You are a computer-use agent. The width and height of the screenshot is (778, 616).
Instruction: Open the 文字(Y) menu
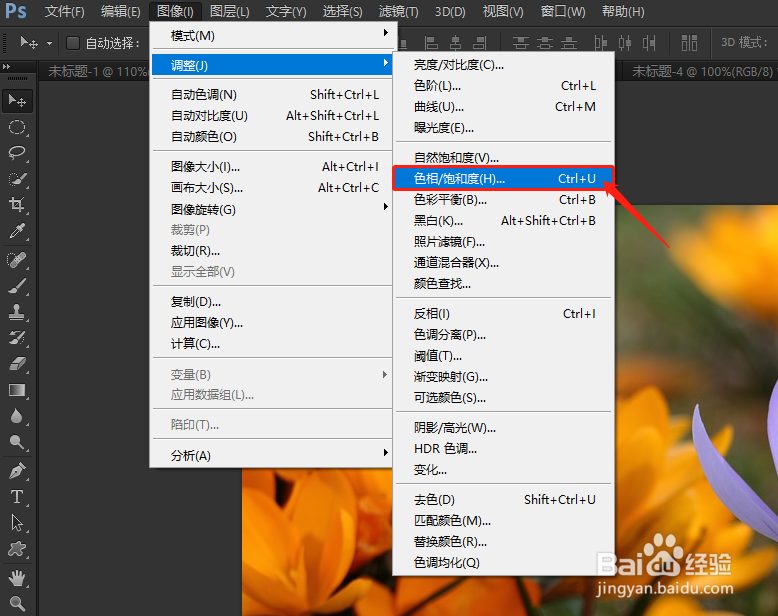pos(286,11)
